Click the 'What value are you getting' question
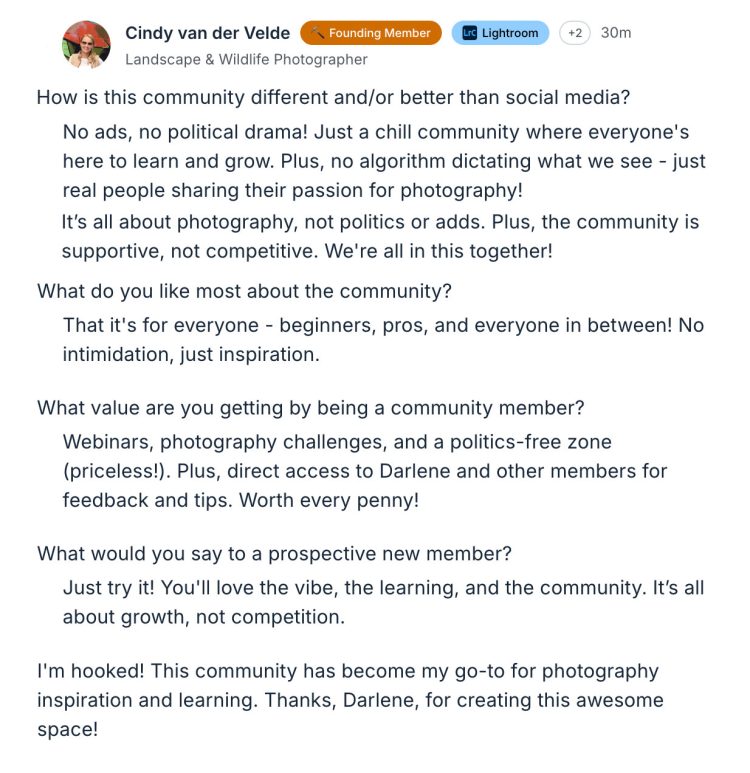Viewport: 750px width, 773px height. [310, 408]
